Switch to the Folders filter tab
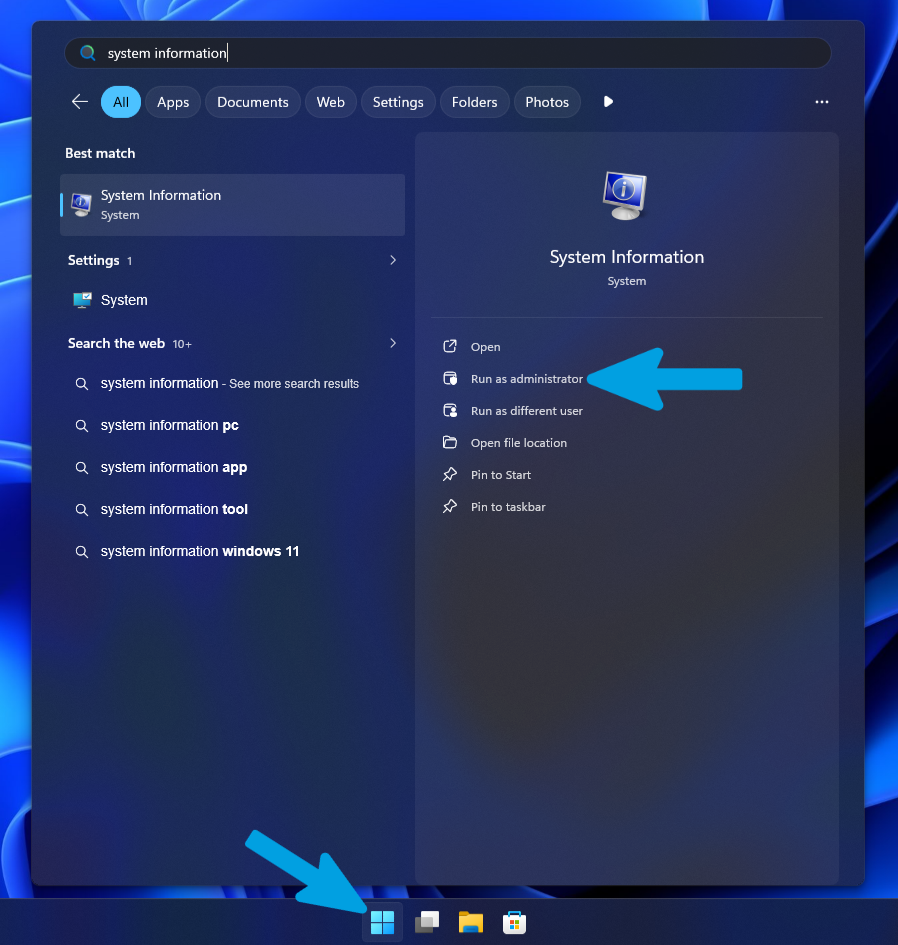This screenshot has width=898, height=945. point(474,102)
